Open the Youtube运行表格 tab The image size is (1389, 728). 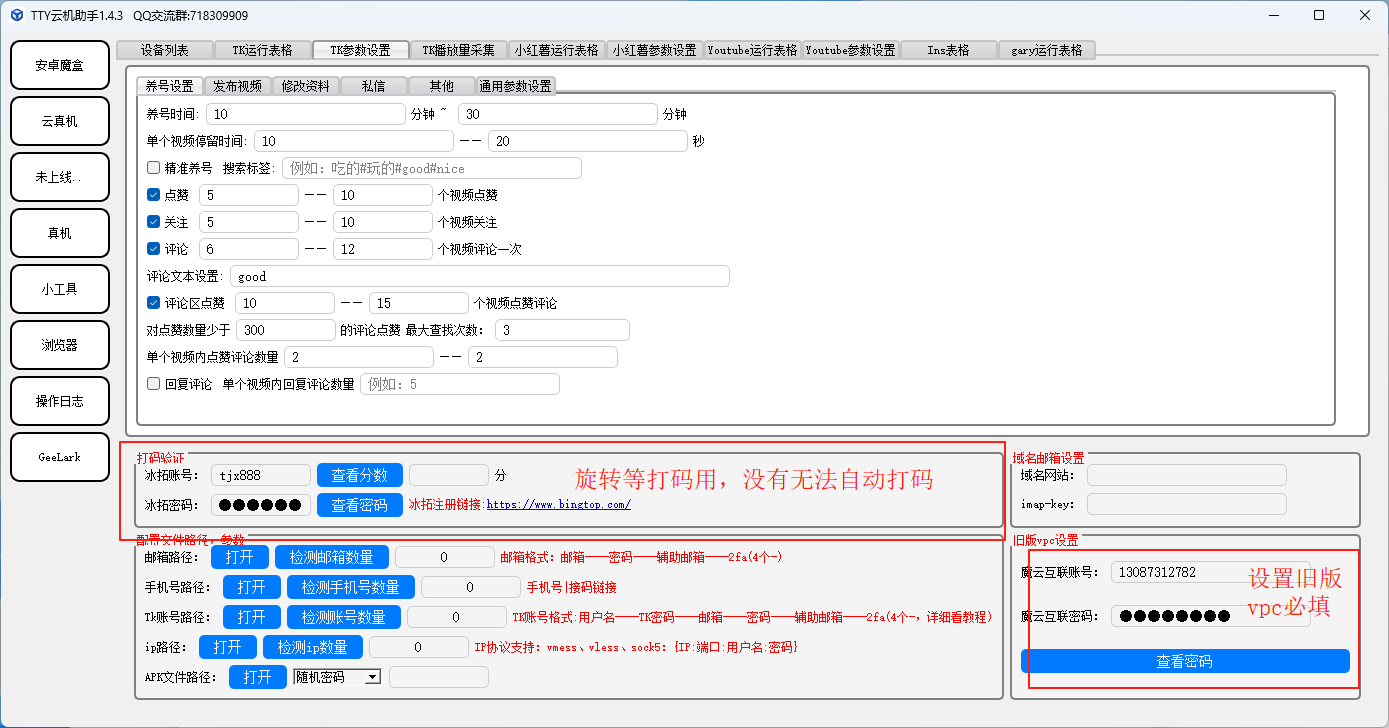click(752, 50)
